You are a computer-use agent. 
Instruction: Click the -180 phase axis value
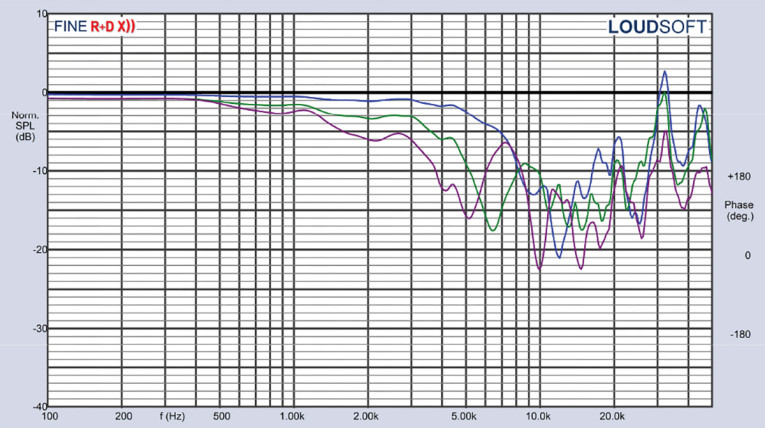coord(739,335)
